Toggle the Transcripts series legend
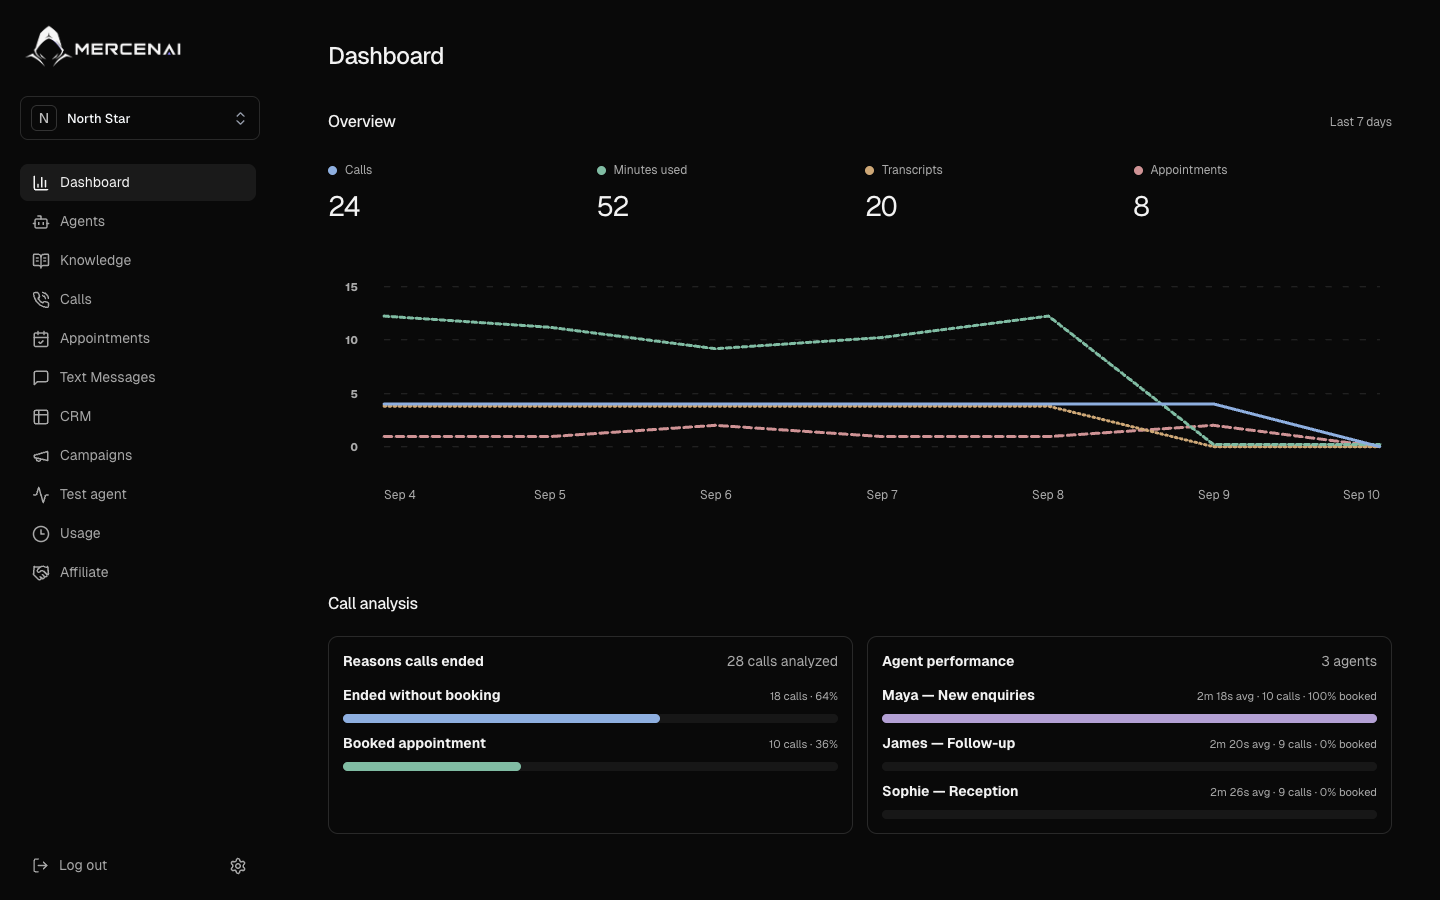The width and height of the screenshot is (1440, 900). pos(904,170)
